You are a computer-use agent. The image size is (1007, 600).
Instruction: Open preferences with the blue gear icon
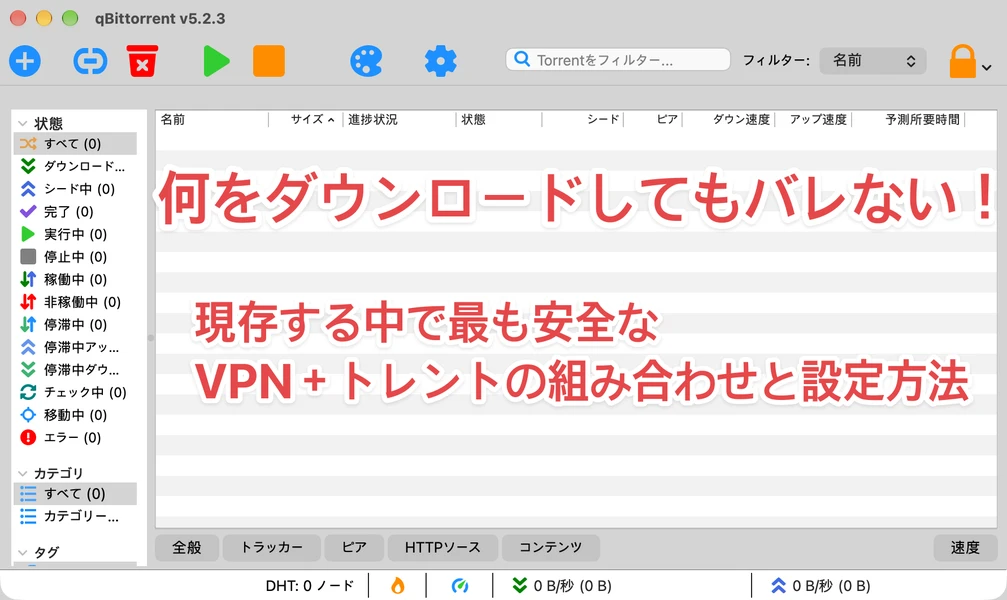441,62
